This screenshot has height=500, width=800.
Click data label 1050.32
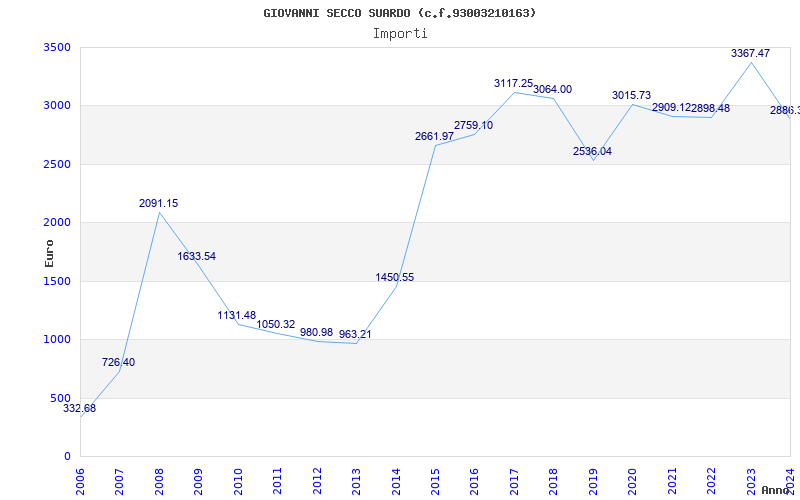(276, 324)
